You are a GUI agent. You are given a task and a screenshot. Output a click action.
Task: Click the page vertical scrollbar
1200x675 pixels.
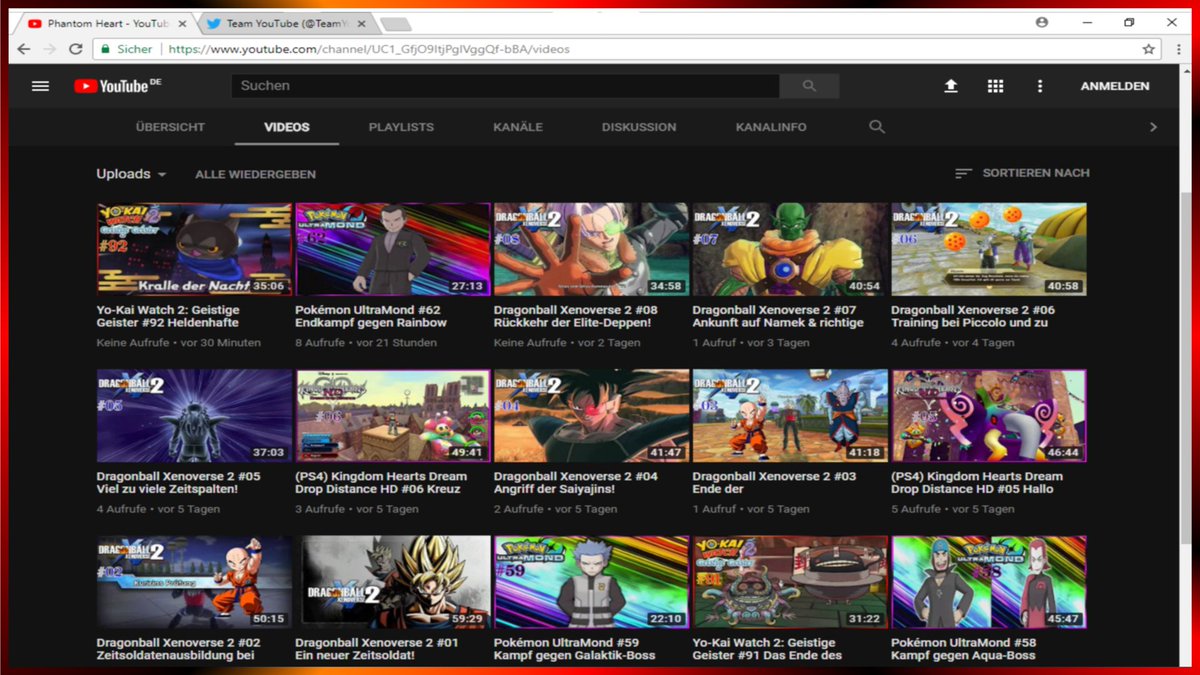(x=1185, y=366)
